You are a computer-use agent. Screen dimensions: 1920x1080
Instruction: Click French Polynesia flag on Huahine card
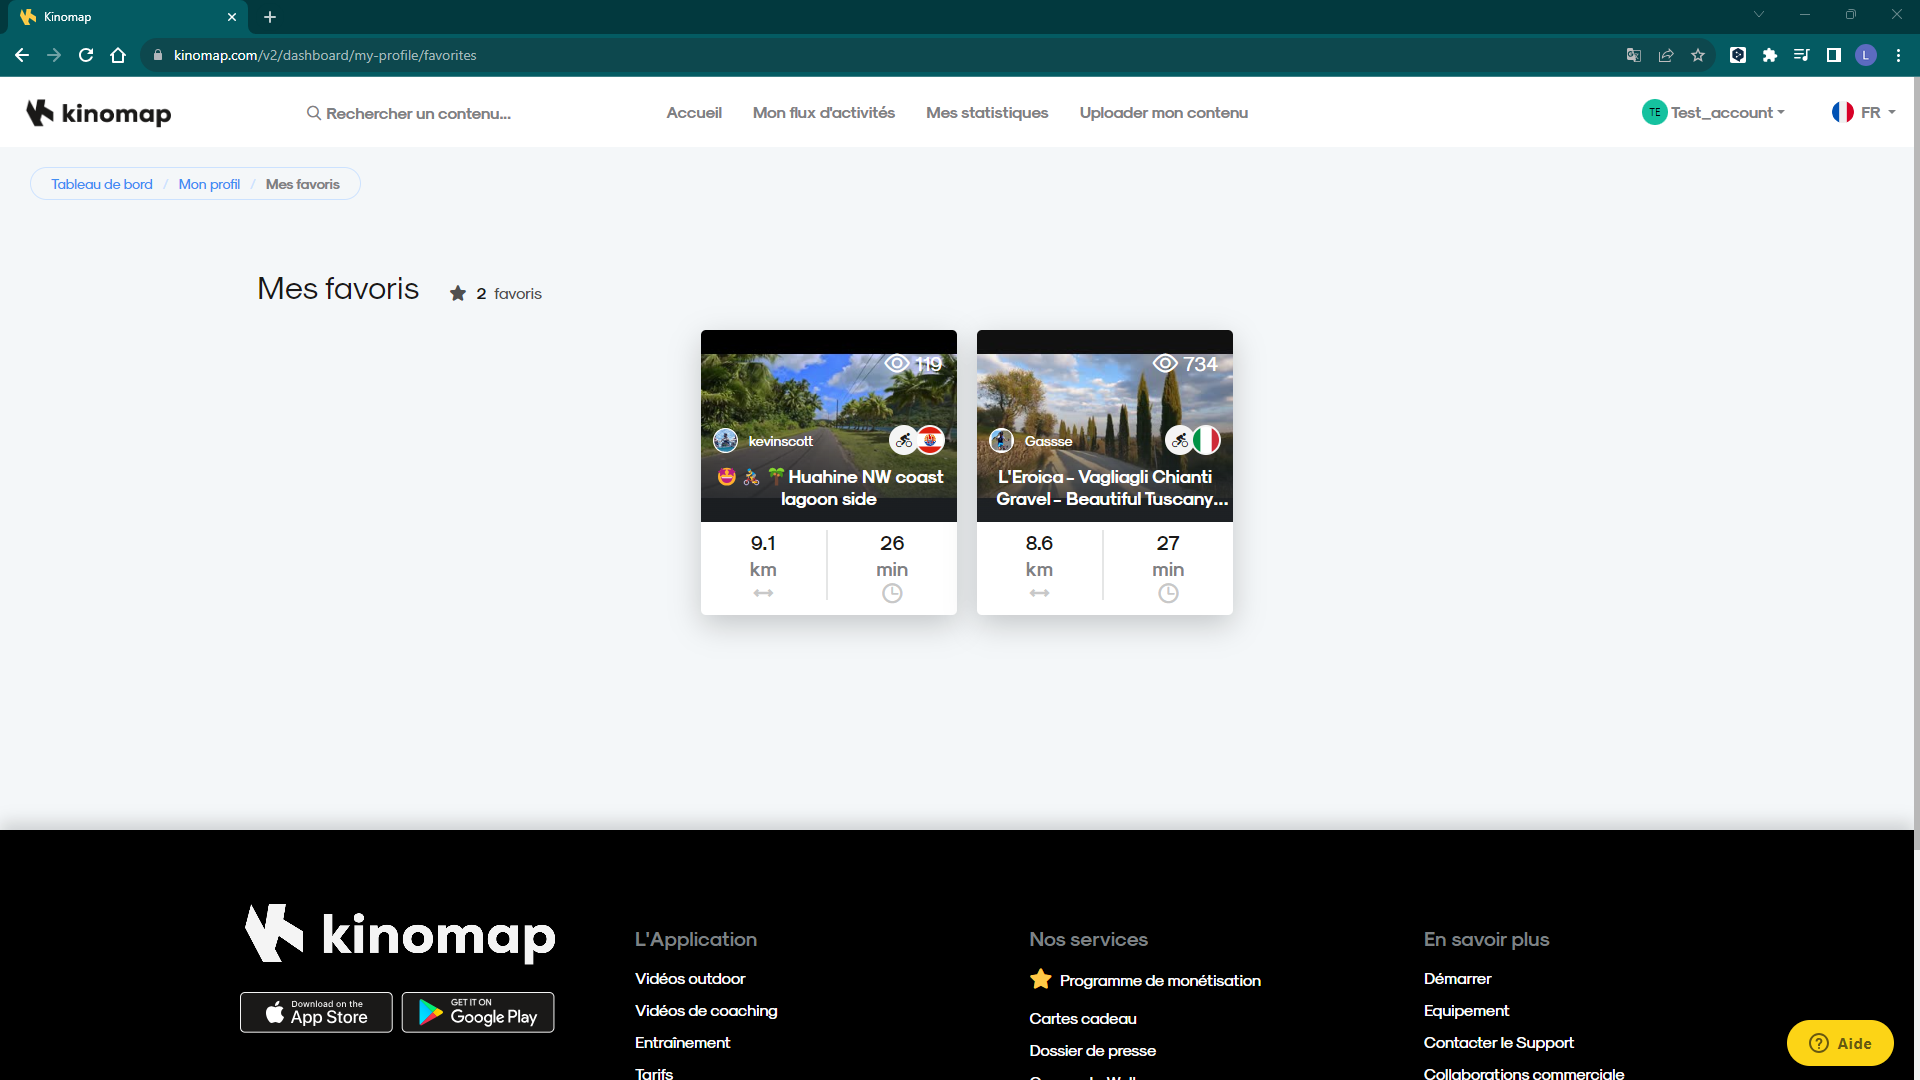coord(931,440)
